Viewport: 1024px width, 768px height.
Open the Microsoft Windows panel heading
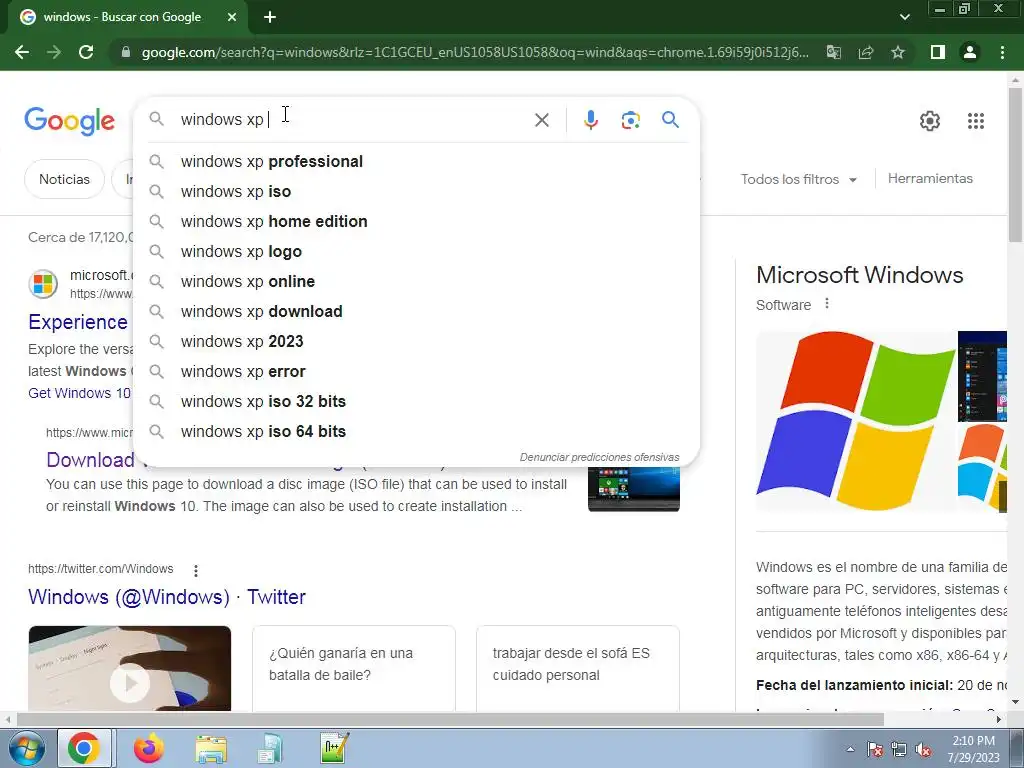click(x=859, y=275)
